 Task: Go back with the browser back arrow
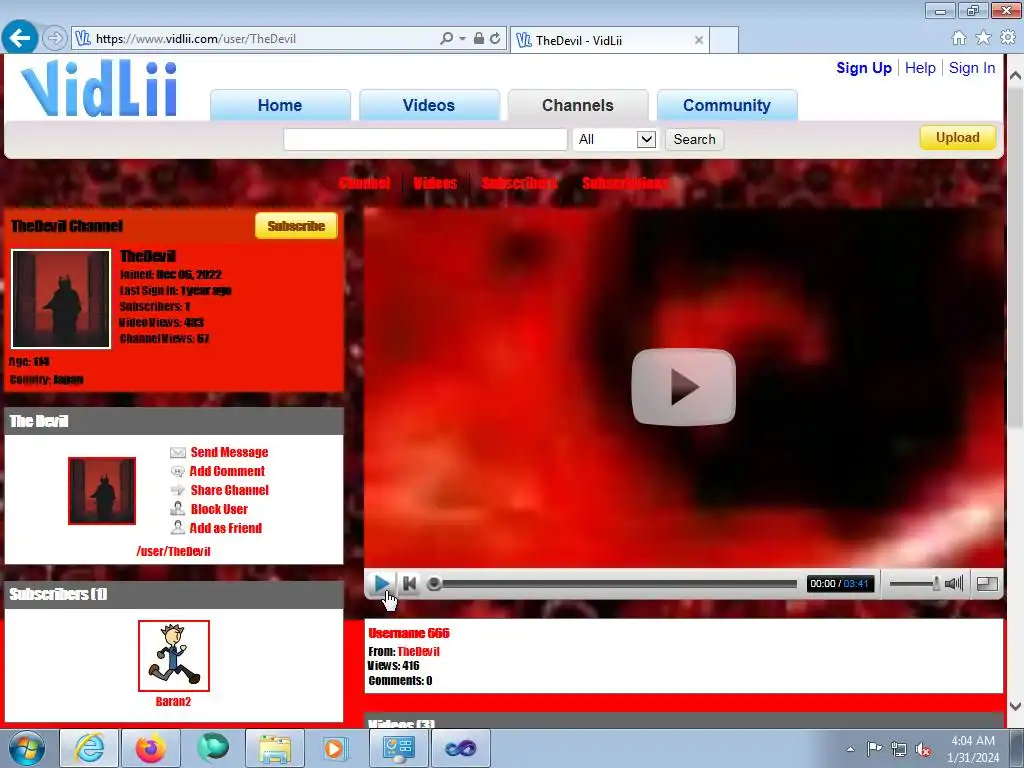click(20, 38)
